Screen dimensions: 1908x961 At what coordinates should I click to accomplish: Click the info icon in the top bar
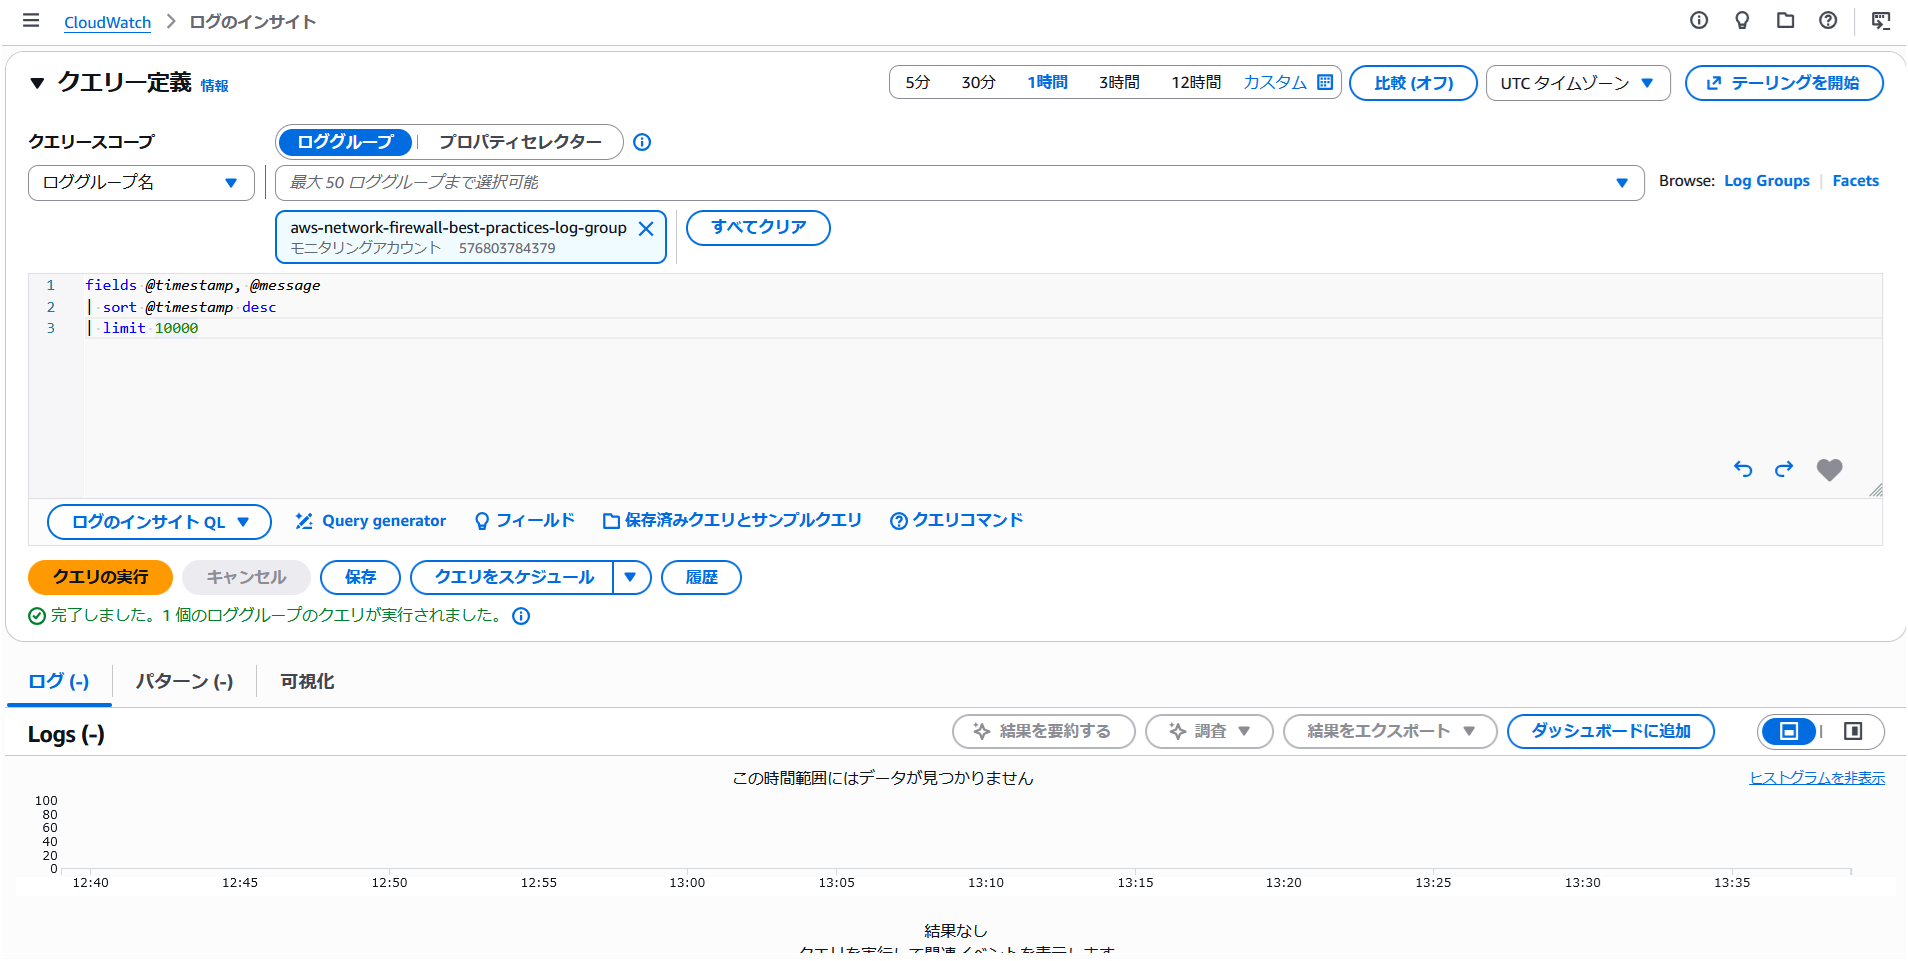tap(1698, 20)
